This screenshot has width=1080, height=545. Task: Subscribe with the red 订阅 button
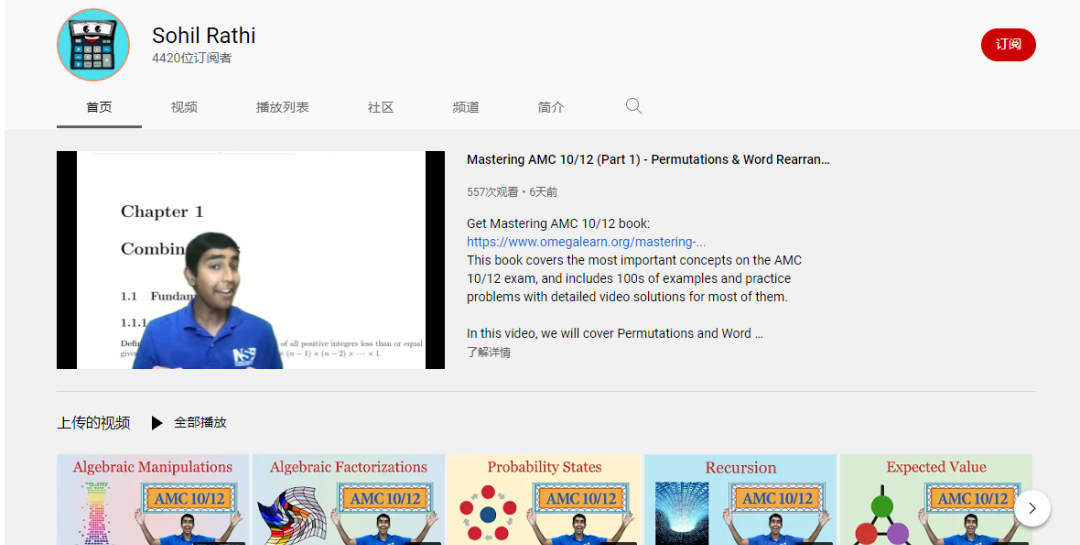pyautogui.click(x=1008, y=45)
